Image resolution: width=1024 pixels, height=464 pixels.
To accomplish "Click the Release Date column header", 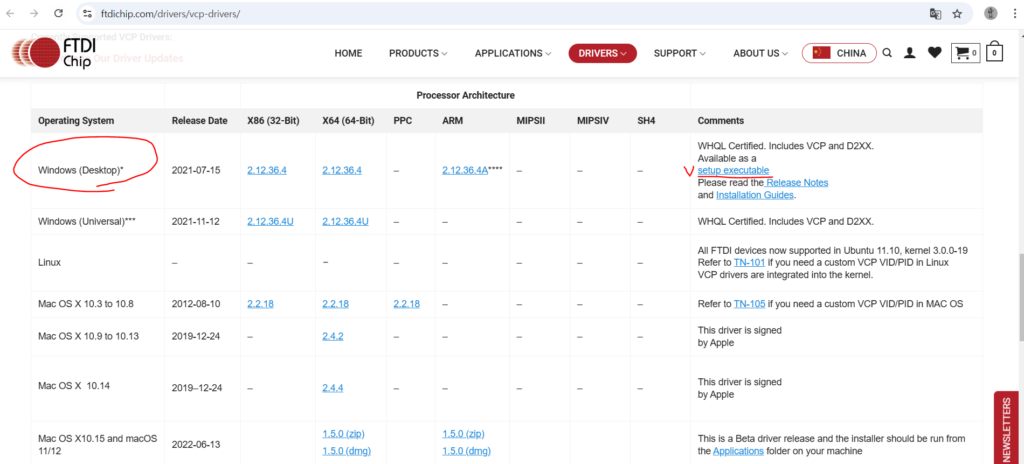I will pyautogui.click(x=199, y=121).
